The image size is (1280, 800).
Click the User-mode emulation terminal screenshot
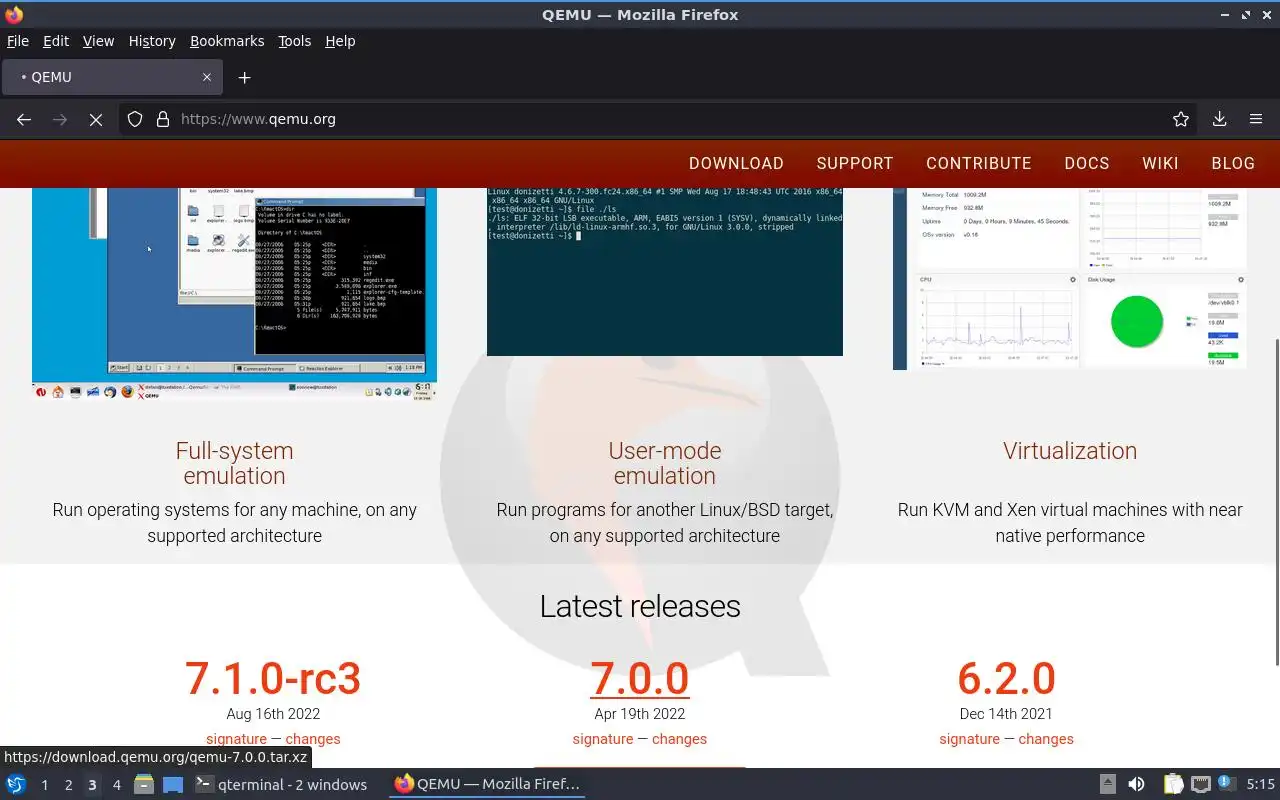point(665,272)
